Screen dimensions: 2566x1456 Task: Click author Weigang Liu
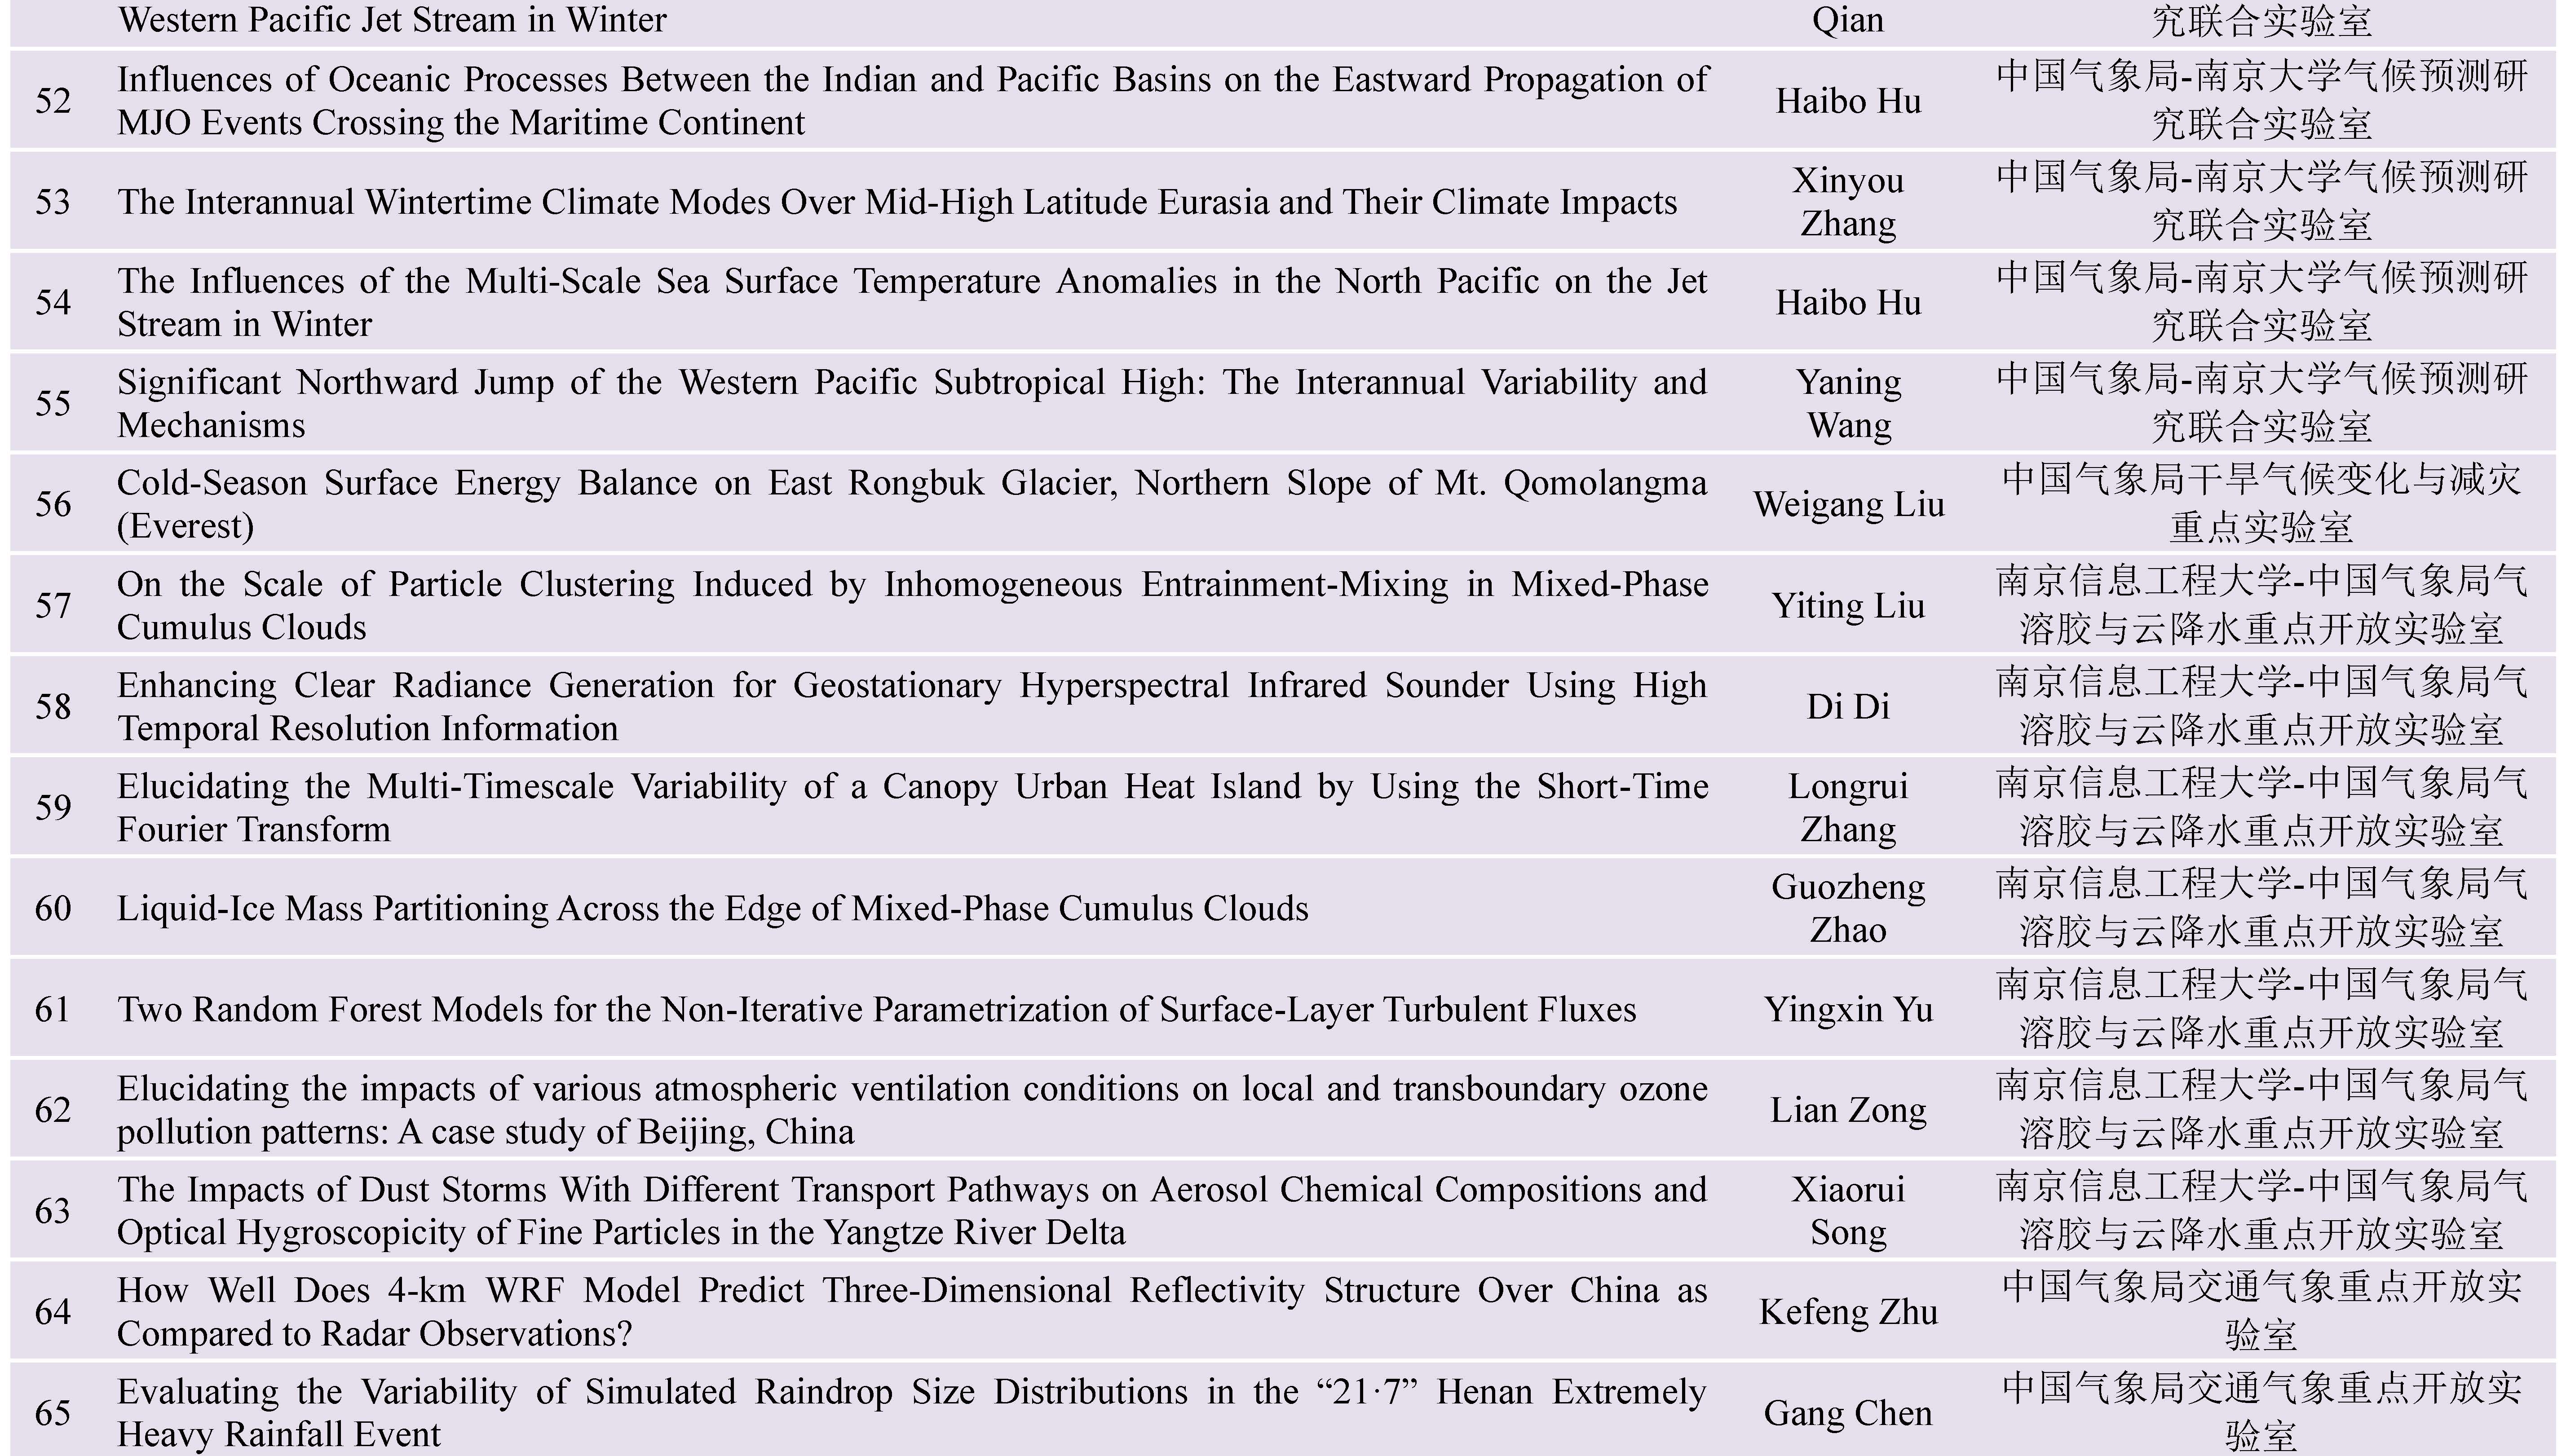coord(1847,504)
